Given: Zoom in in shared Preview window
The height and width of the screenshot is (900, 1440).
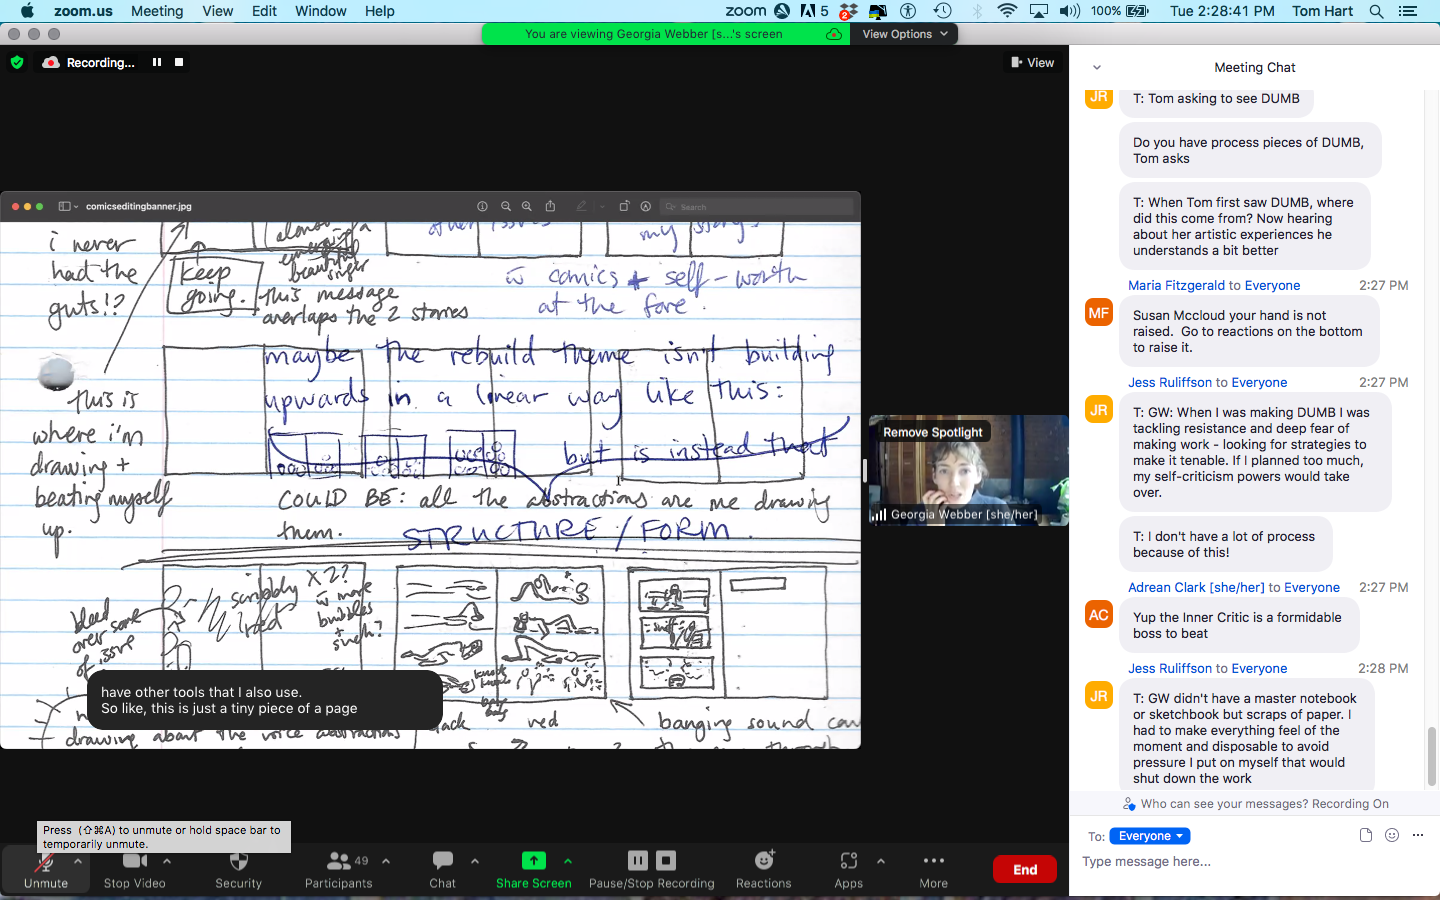Looking at the screenshot, I should click(x=526, y=206).
